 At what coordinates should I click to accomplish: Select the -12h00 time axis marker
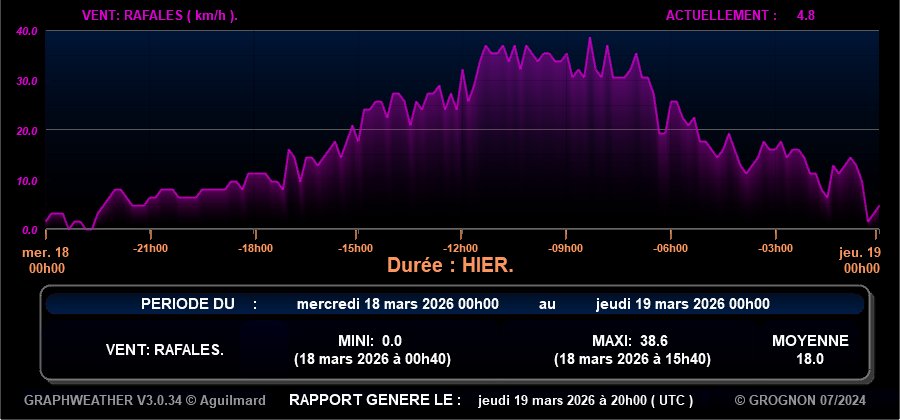460,248
